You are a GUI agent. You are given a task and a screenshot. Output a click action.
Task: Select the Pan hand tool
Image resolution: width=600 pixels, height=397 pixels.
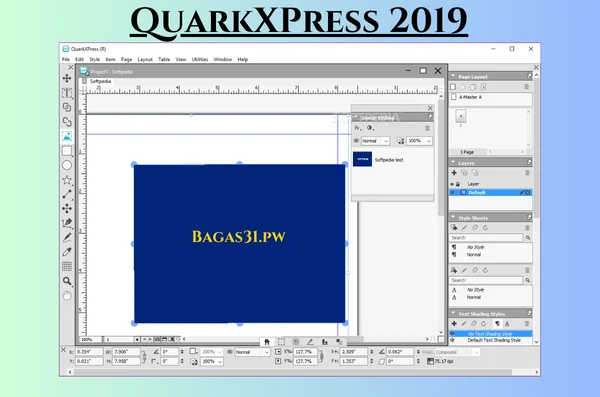(67, 296)
